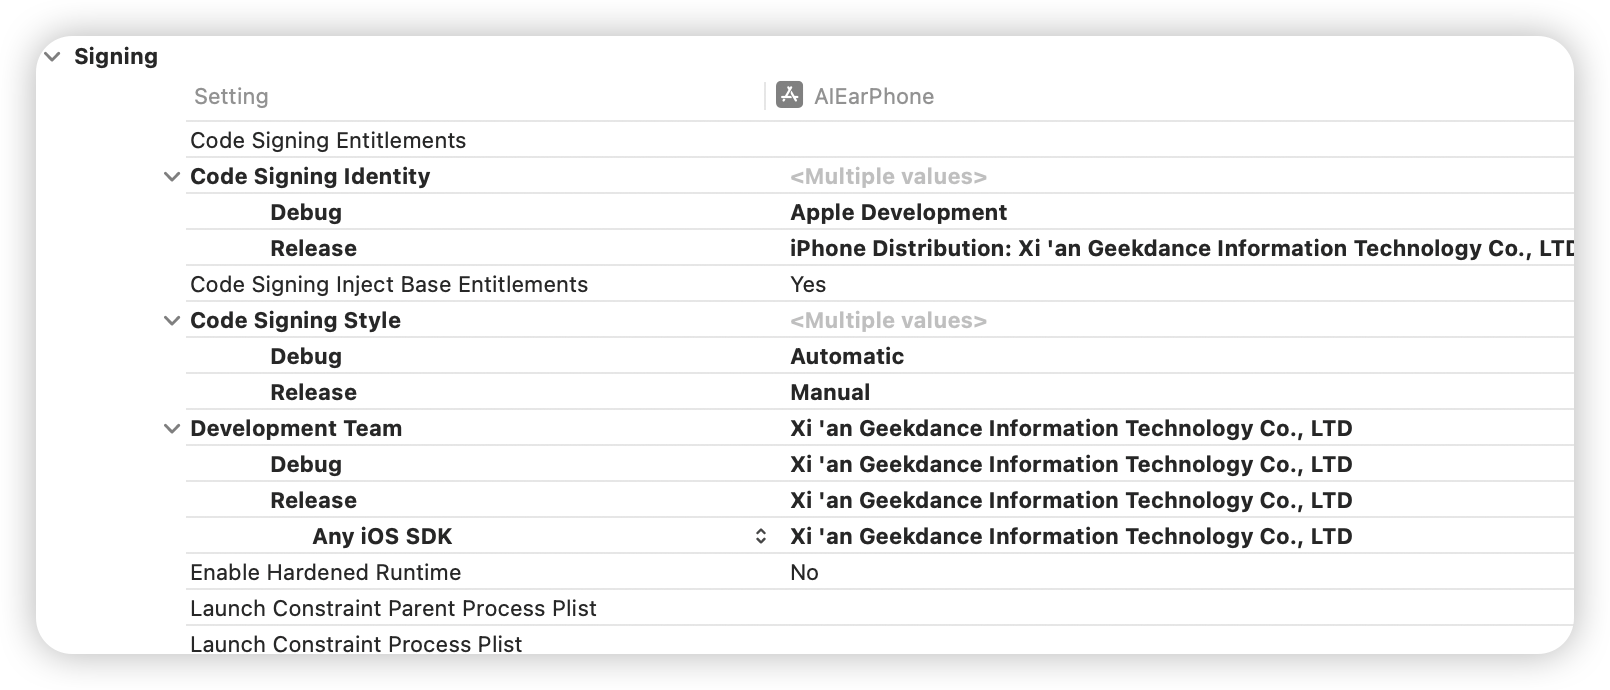The height and width of the screenshot is (690, 1610).
Task: Change Code Signing Inject Base Entitlements Yes value
Action: click(808, 284)
